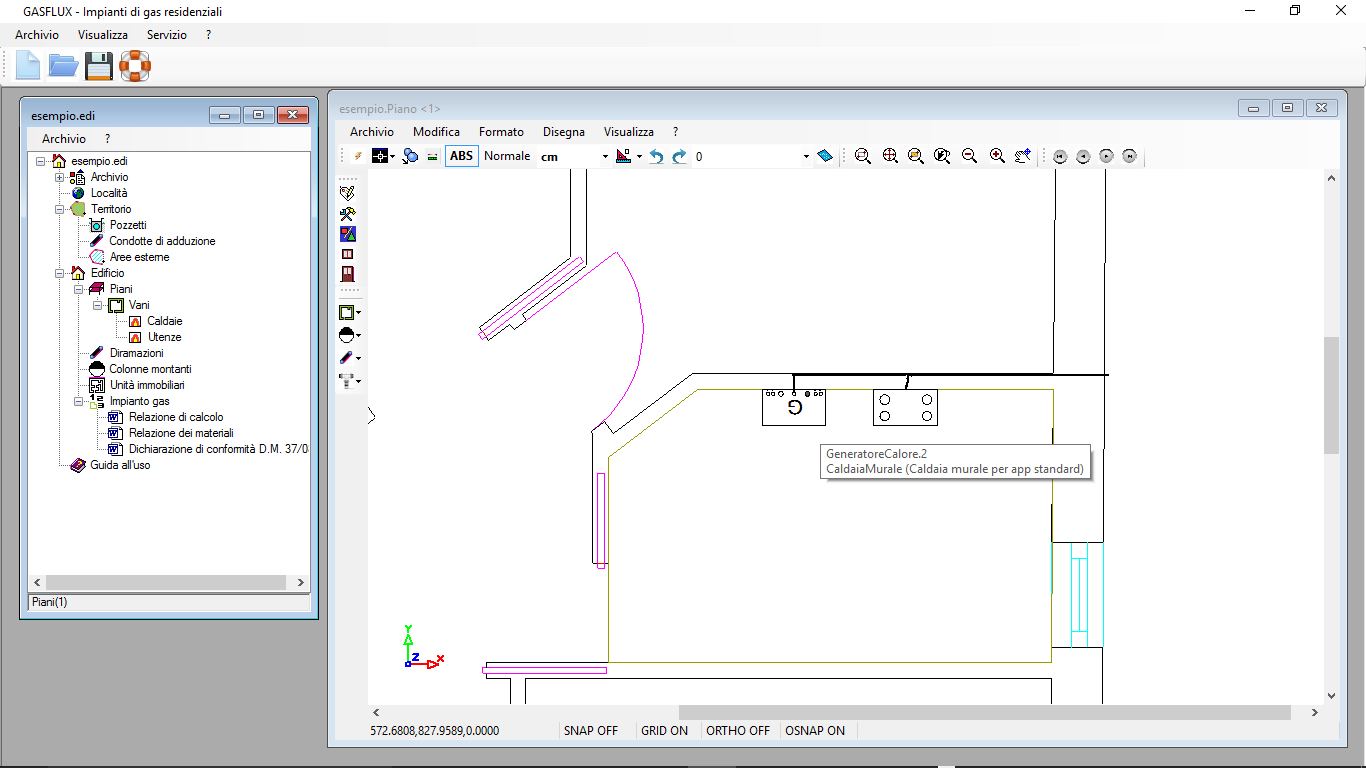The height and width of the screenshot is (768, 1366).
Task: Click the drawing's horizontal scrollbar thumb
Action: [x=984, y=713]
